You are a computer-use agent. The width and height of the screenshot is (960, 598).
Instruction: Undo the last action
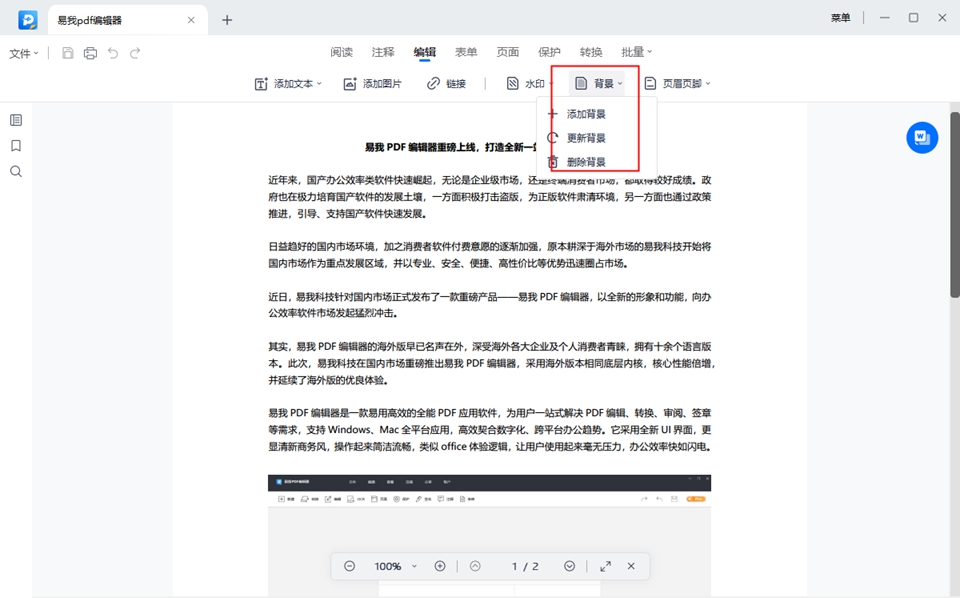tap(113, 53)
